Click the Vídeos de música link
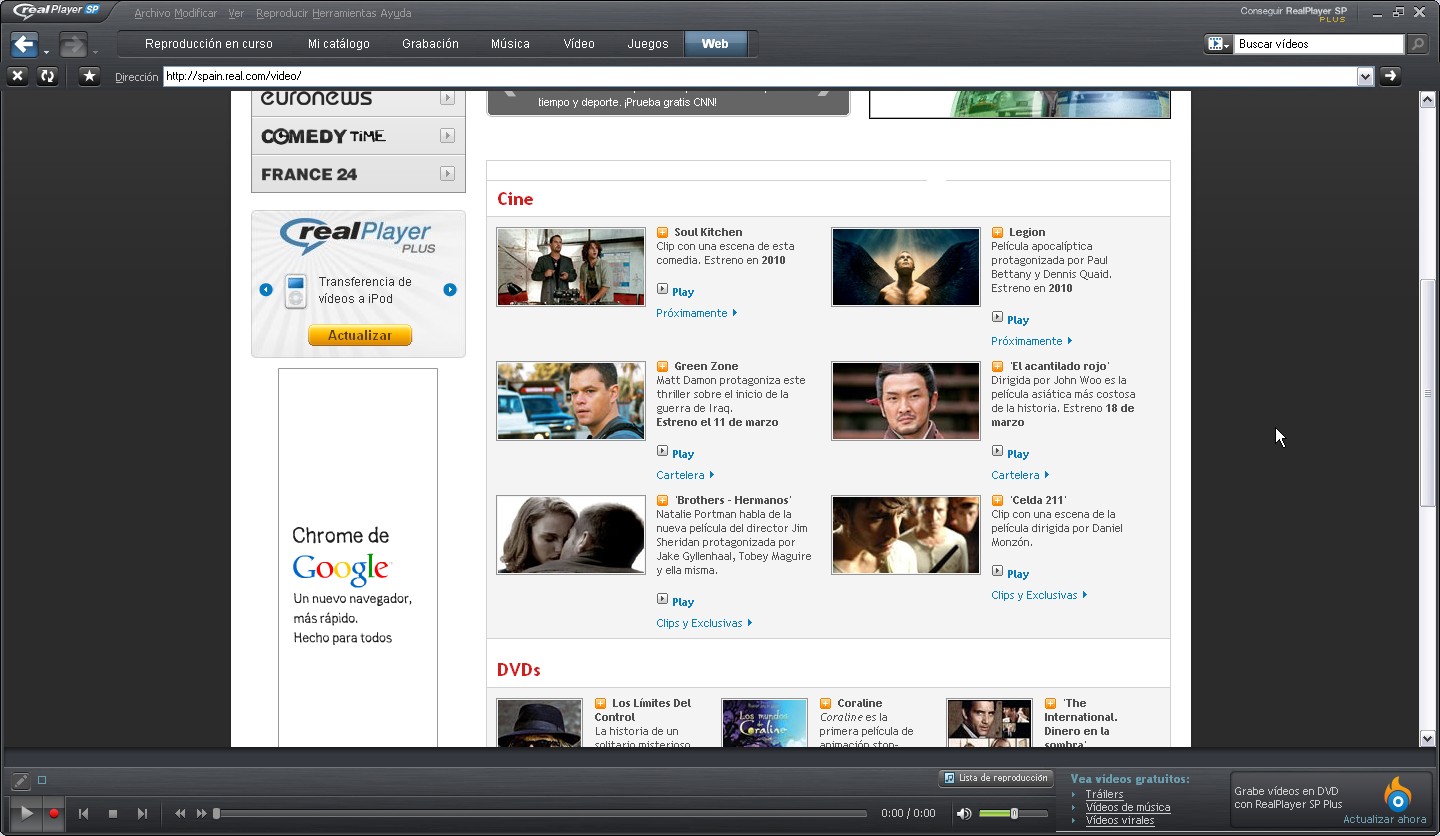Image resolution: width=1440 pixels, height=836 pixels. pos(1128,808)
